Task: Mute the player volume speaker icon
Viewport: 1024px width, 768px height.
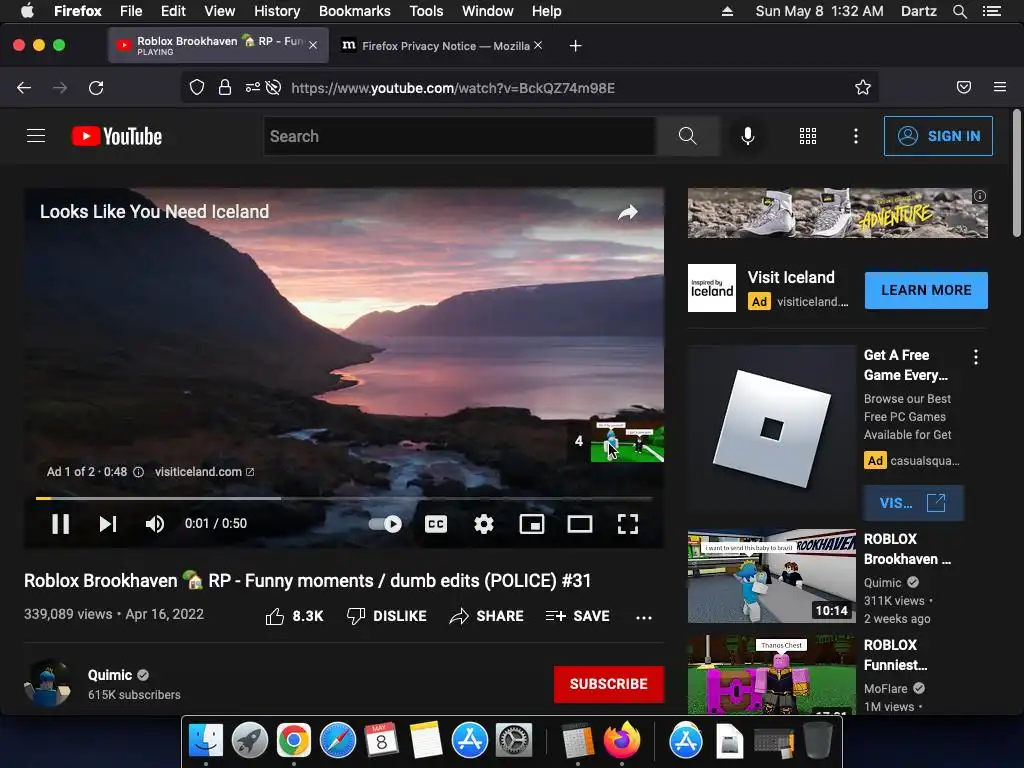Action: point(155,524)
